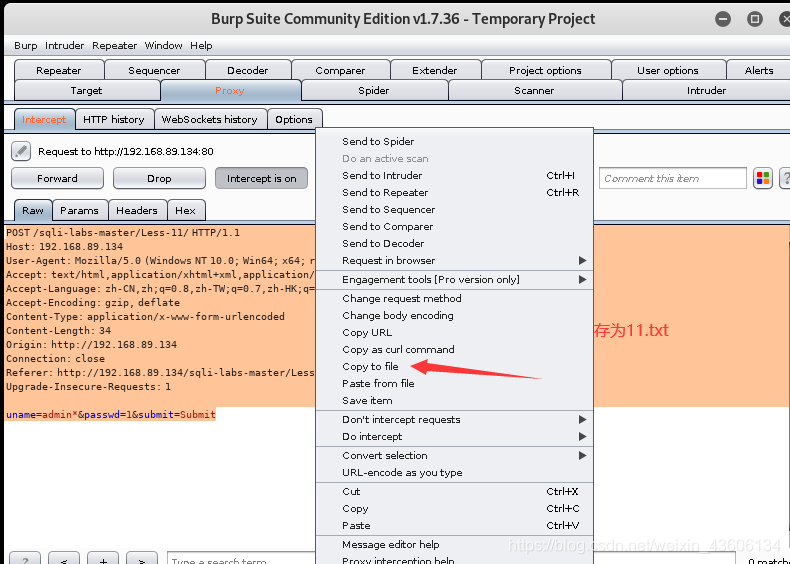Viewport: 790px width, 564px height.
Task: Choose Paste from file
Action: pos(454,384)
